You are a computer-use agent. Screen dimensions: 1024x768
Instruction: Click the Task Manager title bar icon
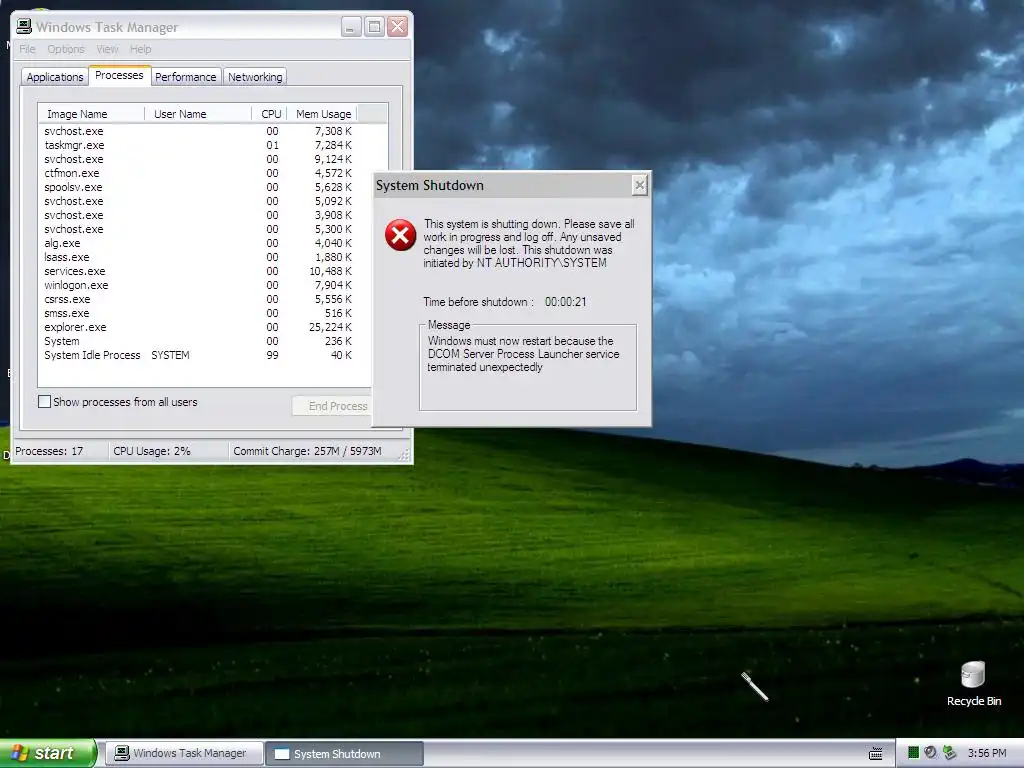24,26
